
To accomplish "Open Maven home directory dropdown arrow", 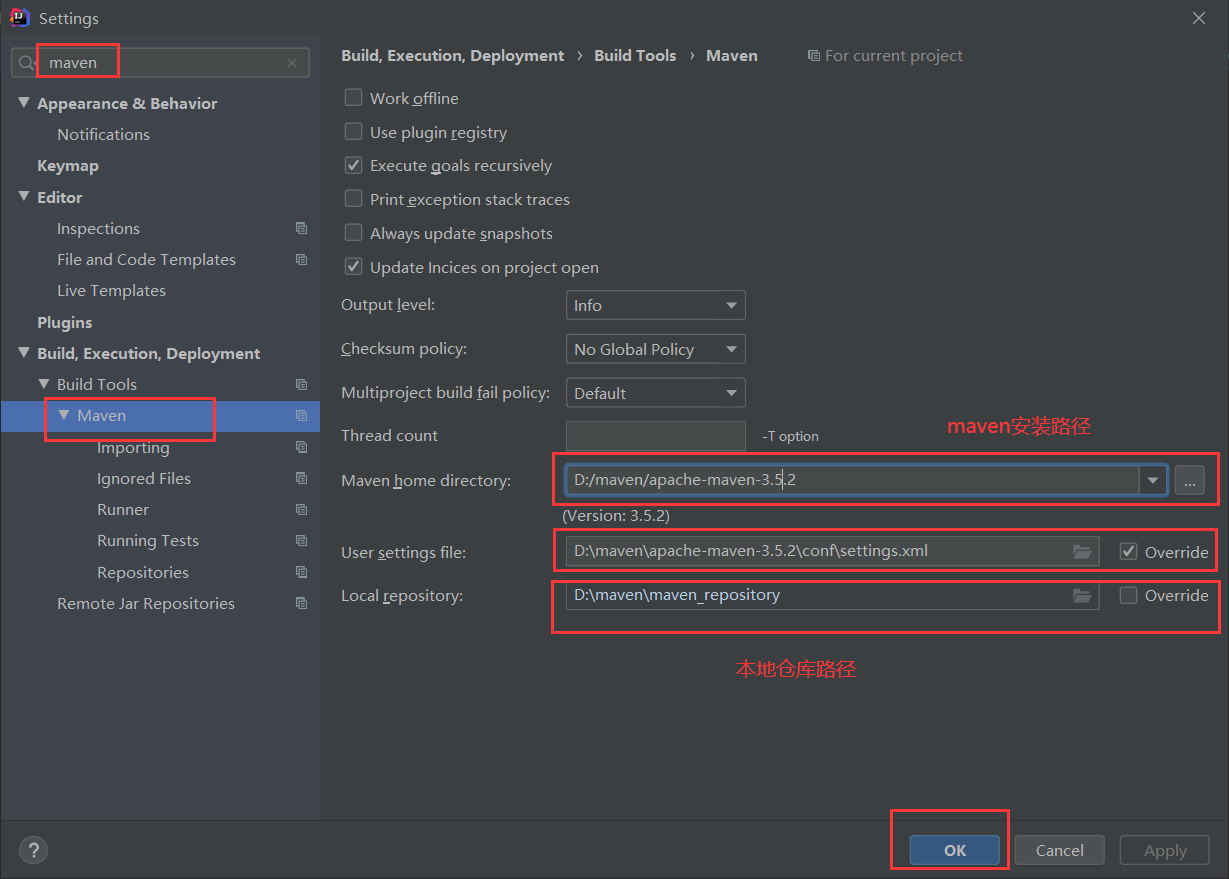I will click(1153, 480).
